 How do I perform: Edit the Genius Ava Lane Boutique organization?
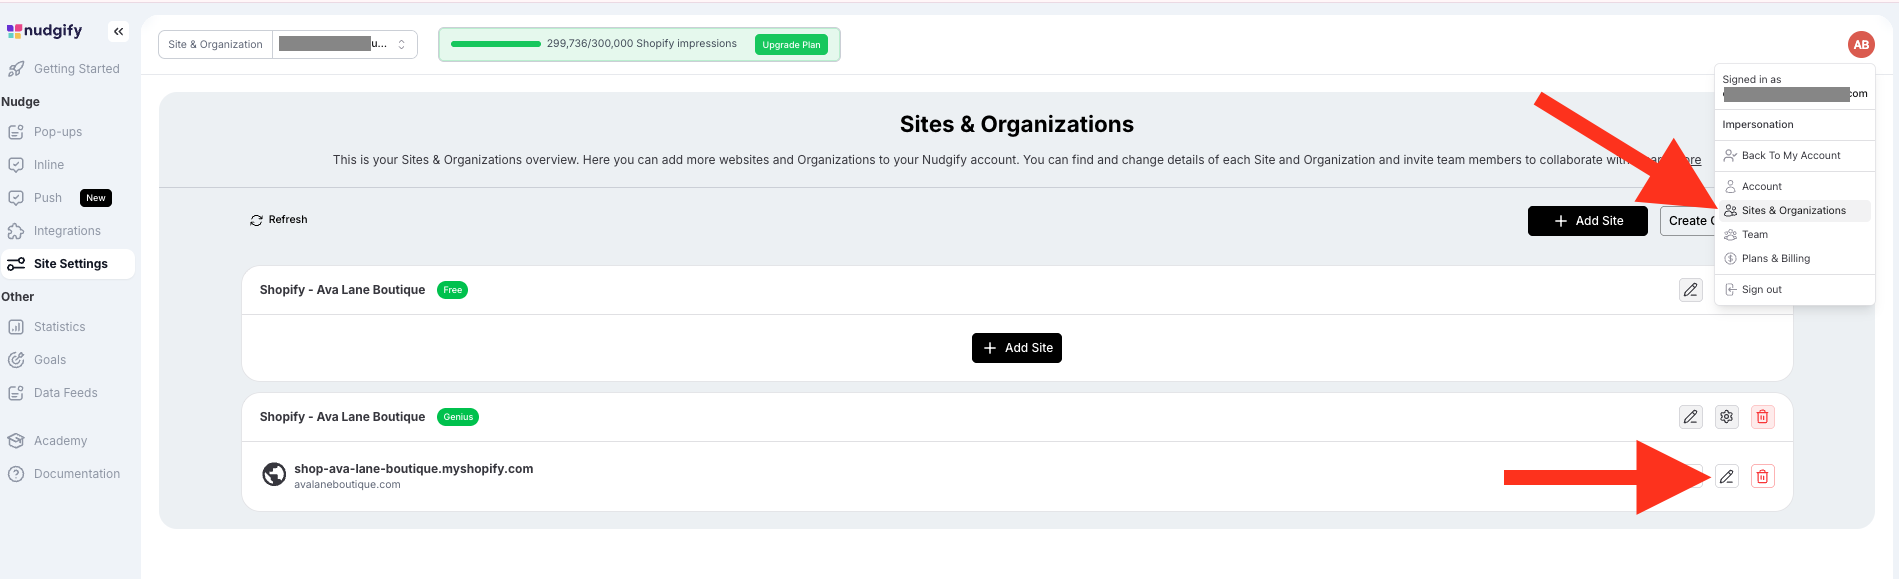point(1691,417)
